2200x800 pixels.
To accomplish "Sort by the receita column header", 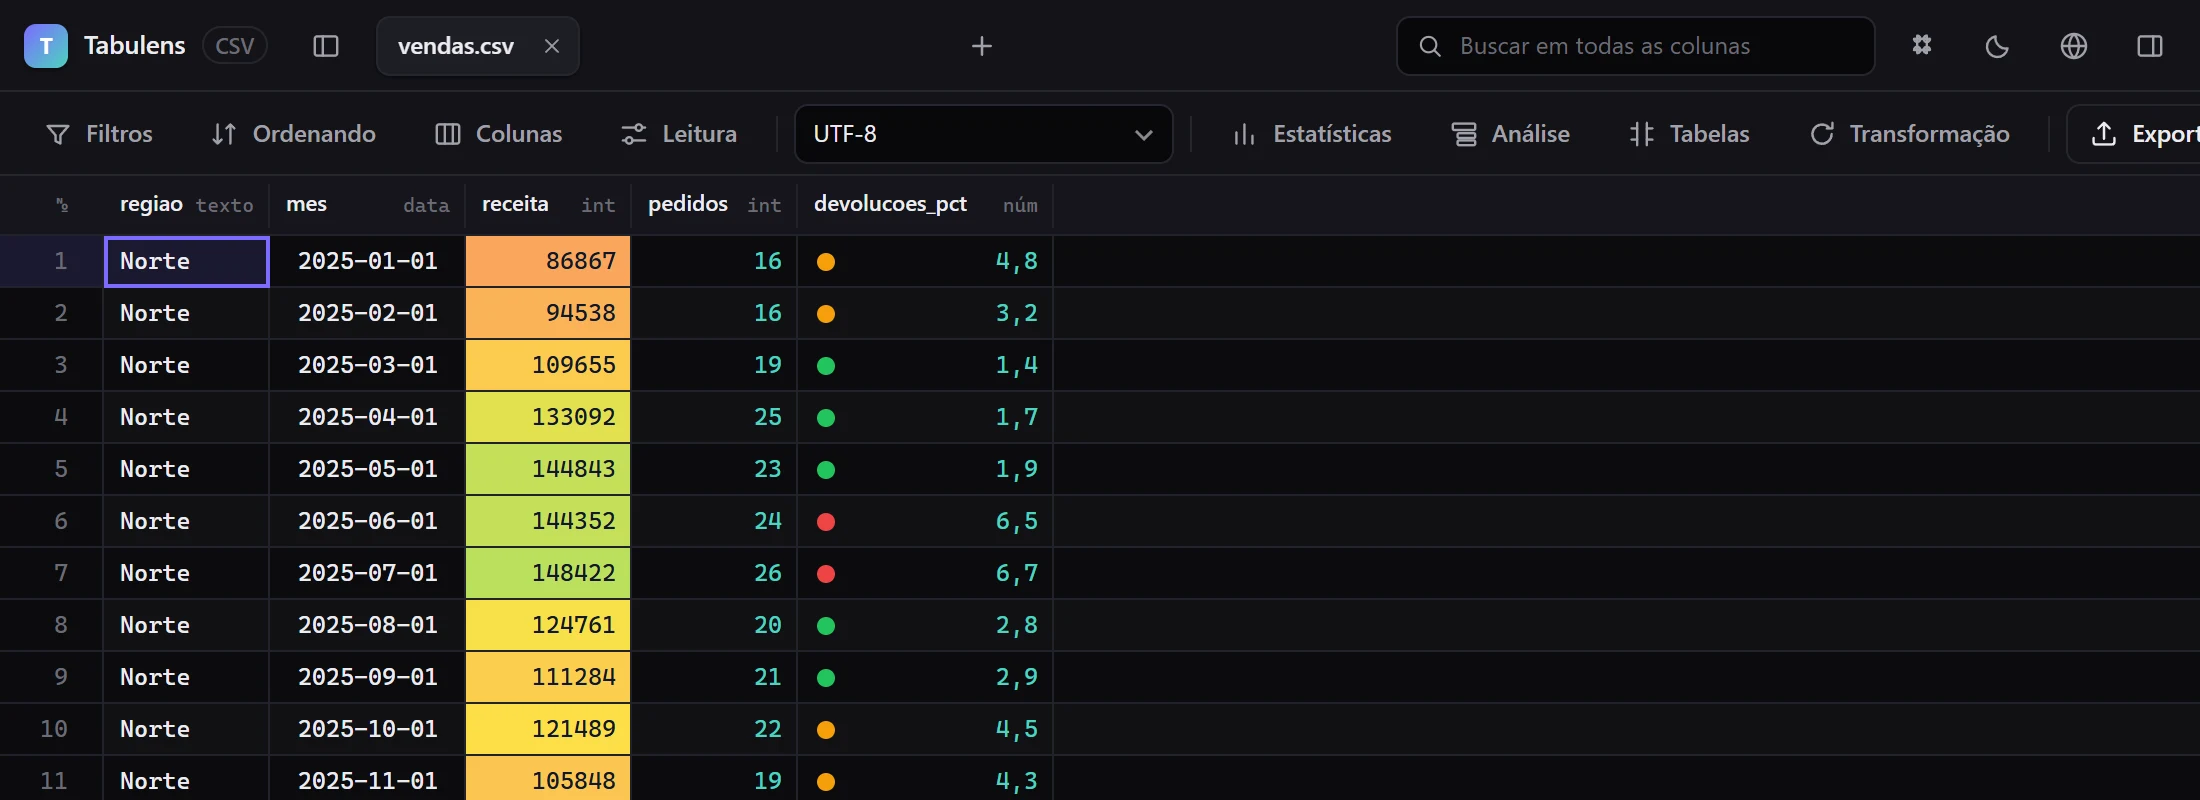I will [548, 205].
